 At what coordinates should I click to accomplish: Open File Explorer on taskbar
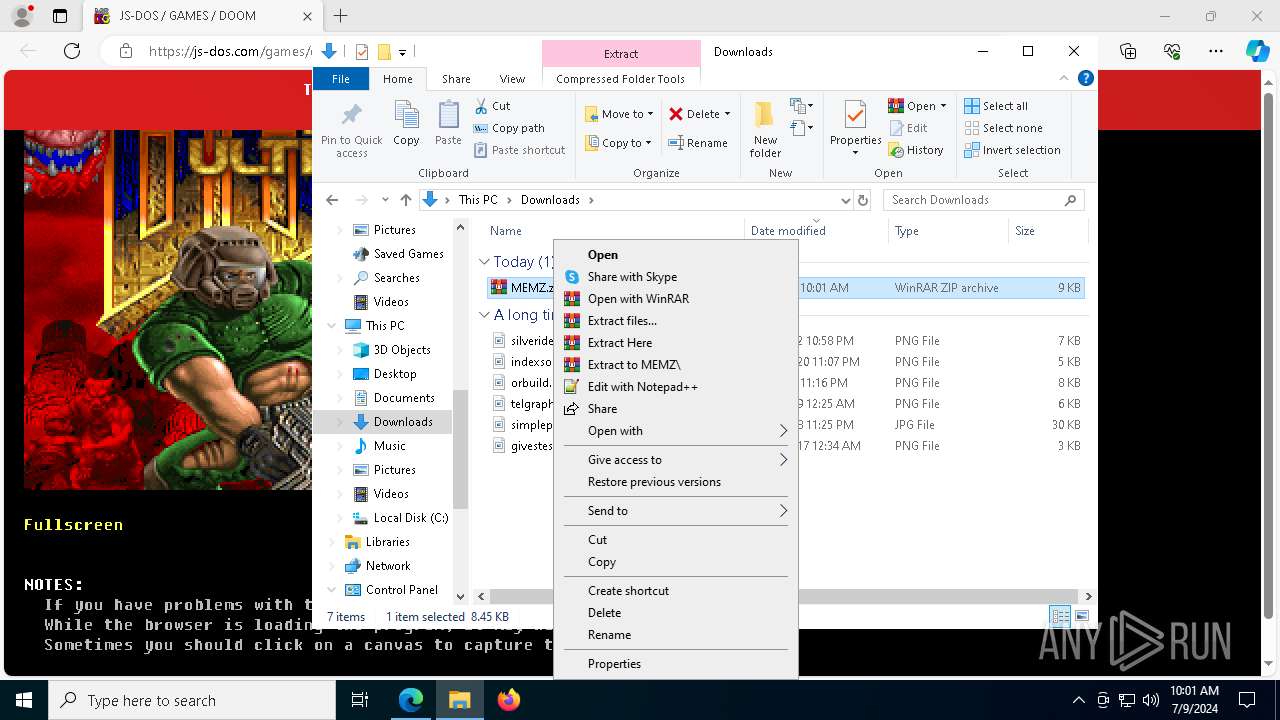pos(460,700)
